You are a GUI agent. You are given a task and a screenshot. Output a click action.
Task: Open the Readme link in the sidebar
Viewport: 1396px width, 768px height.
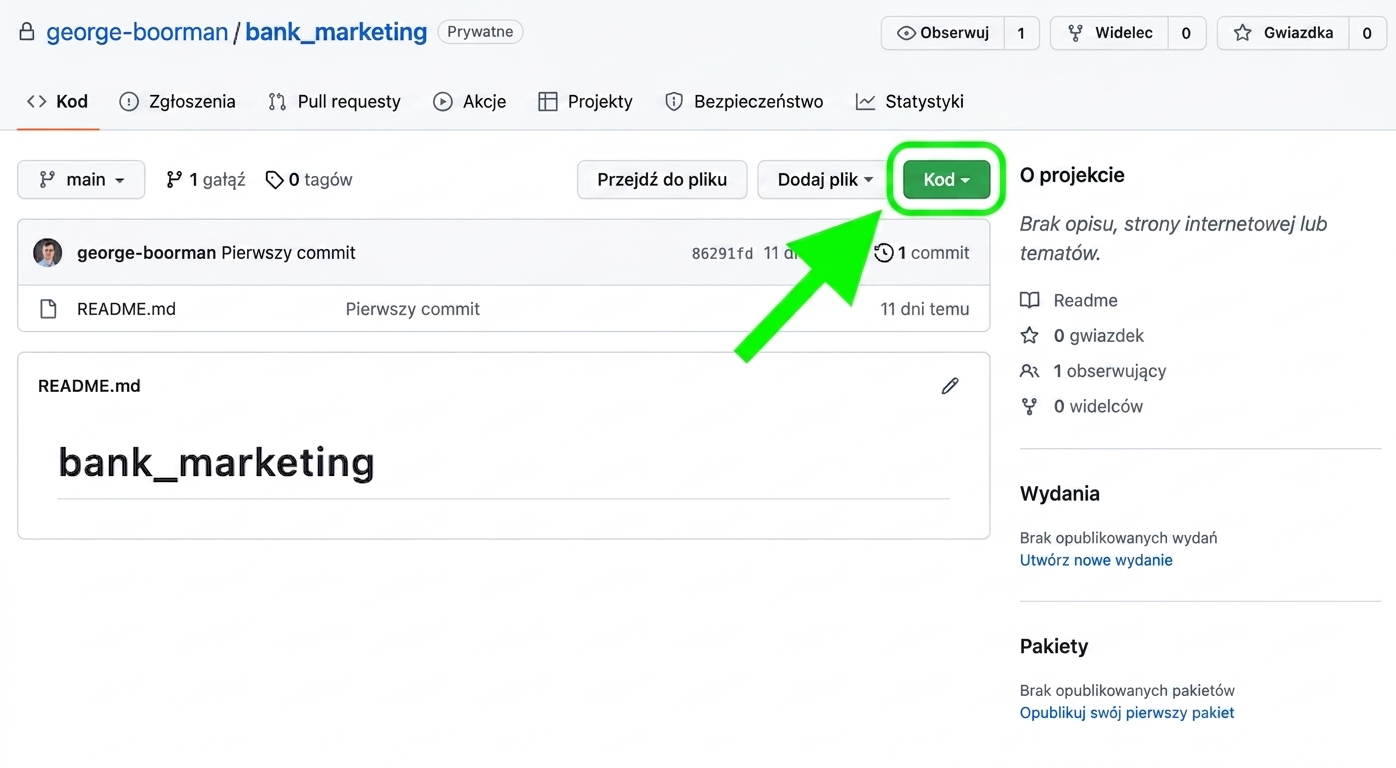point(1069,300)
